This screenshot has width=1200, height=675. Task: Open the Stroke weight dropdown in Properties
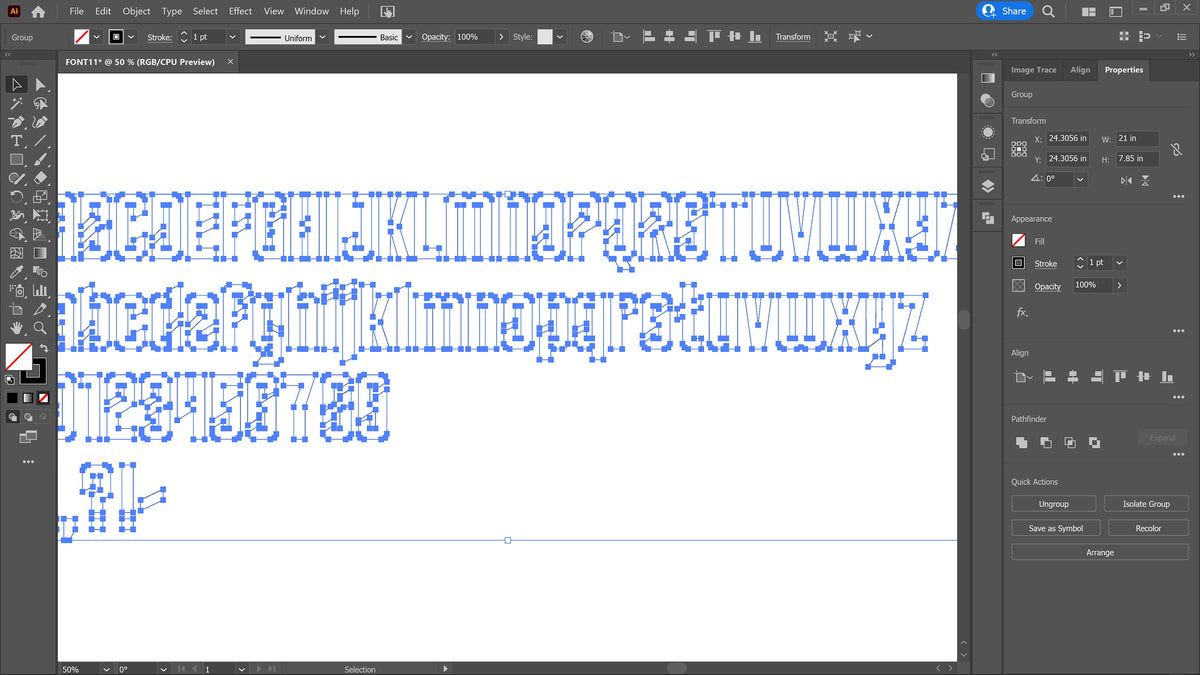[x=1119, y=263]
